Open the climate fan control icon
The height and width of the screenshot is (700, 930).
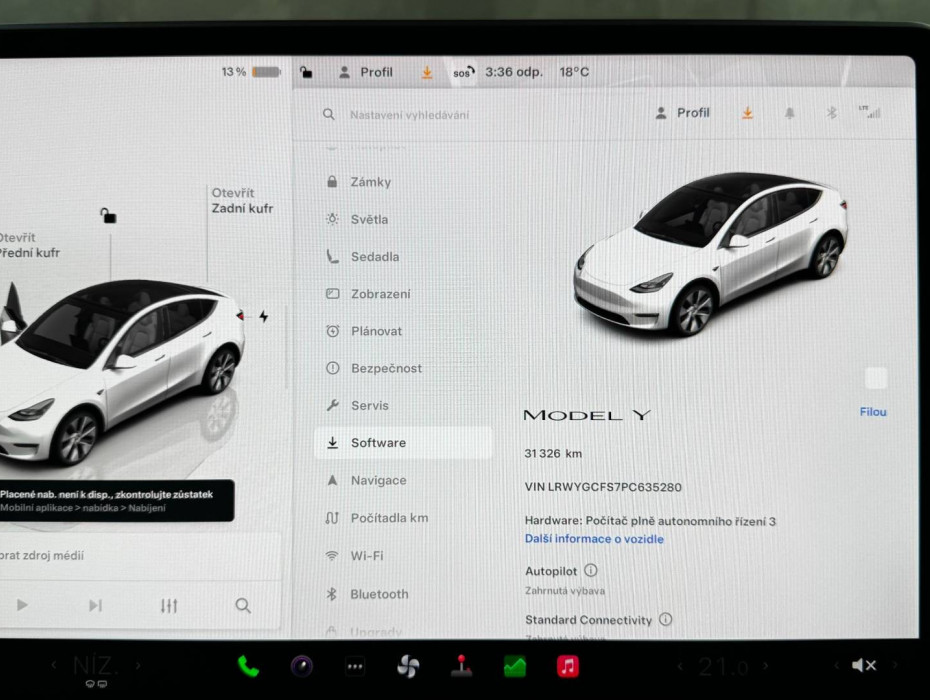click(408, 667)
